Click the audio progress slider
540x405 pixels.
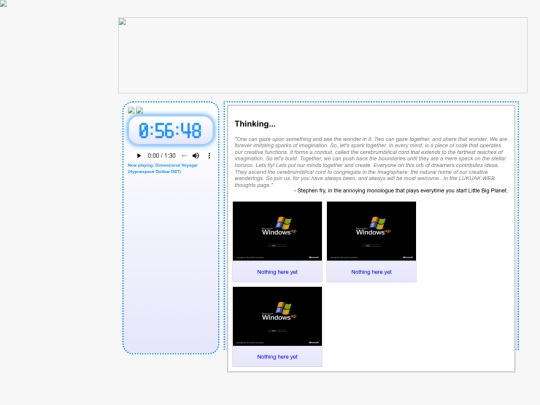click(184, 156)
